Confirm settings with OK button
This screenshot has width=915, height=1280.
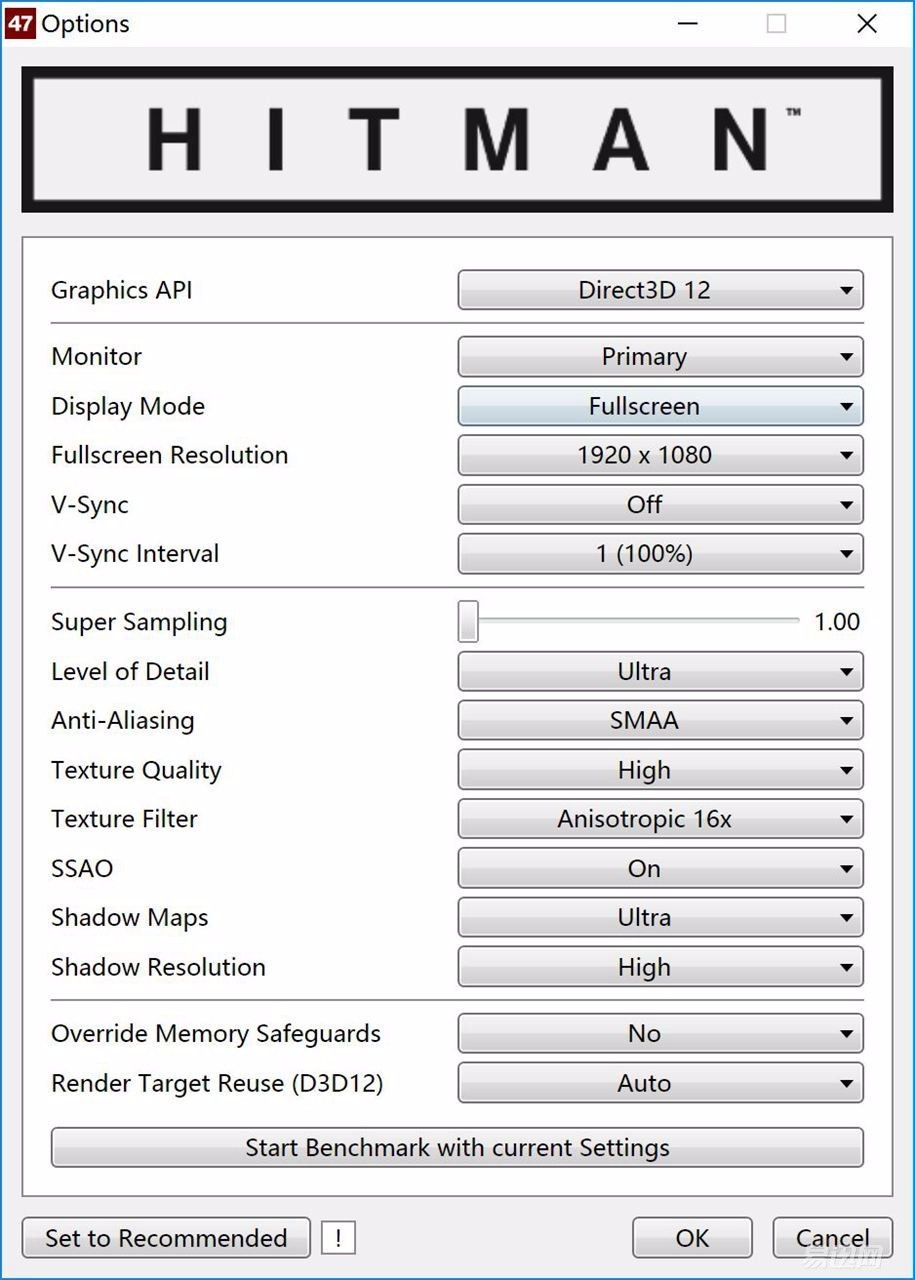pyautogui.click(x=692, y=1238)
